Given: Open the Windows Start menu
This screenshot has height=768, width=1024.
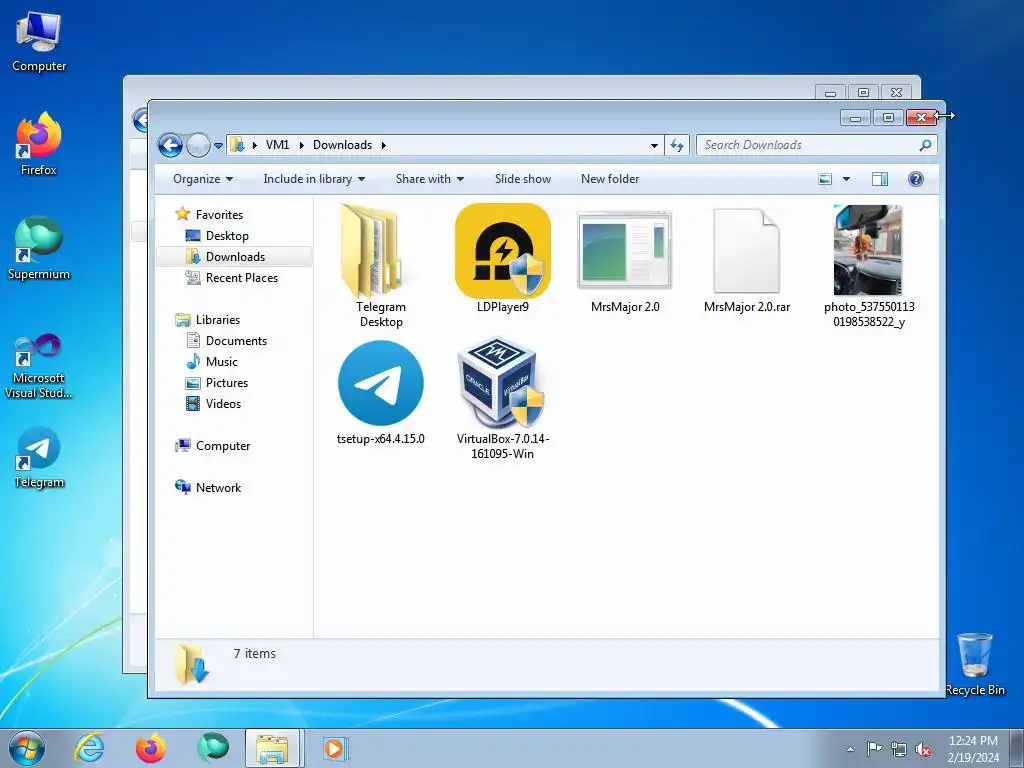Looking at the screenshot, I should 27,748.
